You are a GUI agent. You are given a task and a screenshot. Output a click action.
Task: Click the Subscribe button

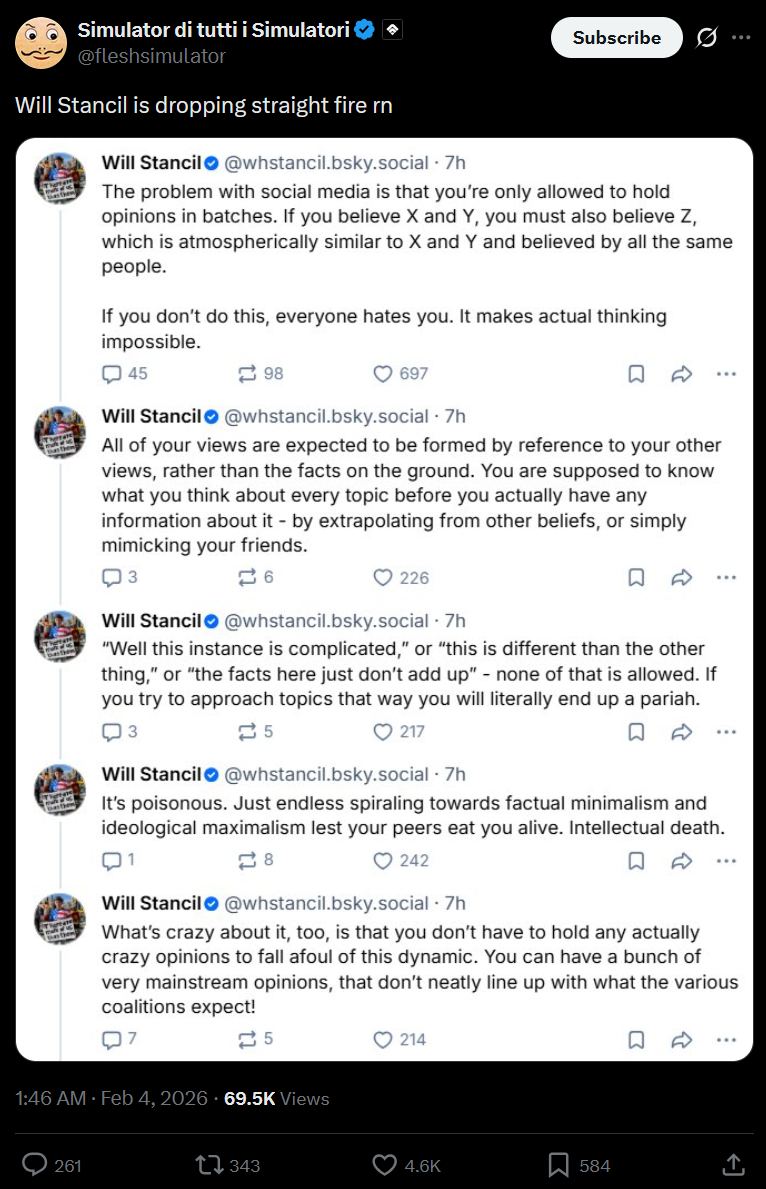616,38
